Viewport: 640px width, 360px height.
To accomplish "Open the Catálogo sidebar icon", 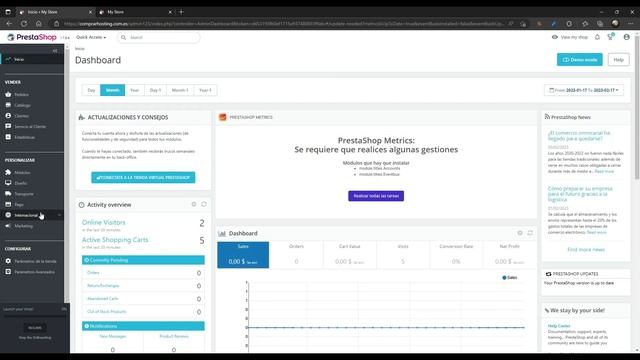I will (x=8, y=105).
